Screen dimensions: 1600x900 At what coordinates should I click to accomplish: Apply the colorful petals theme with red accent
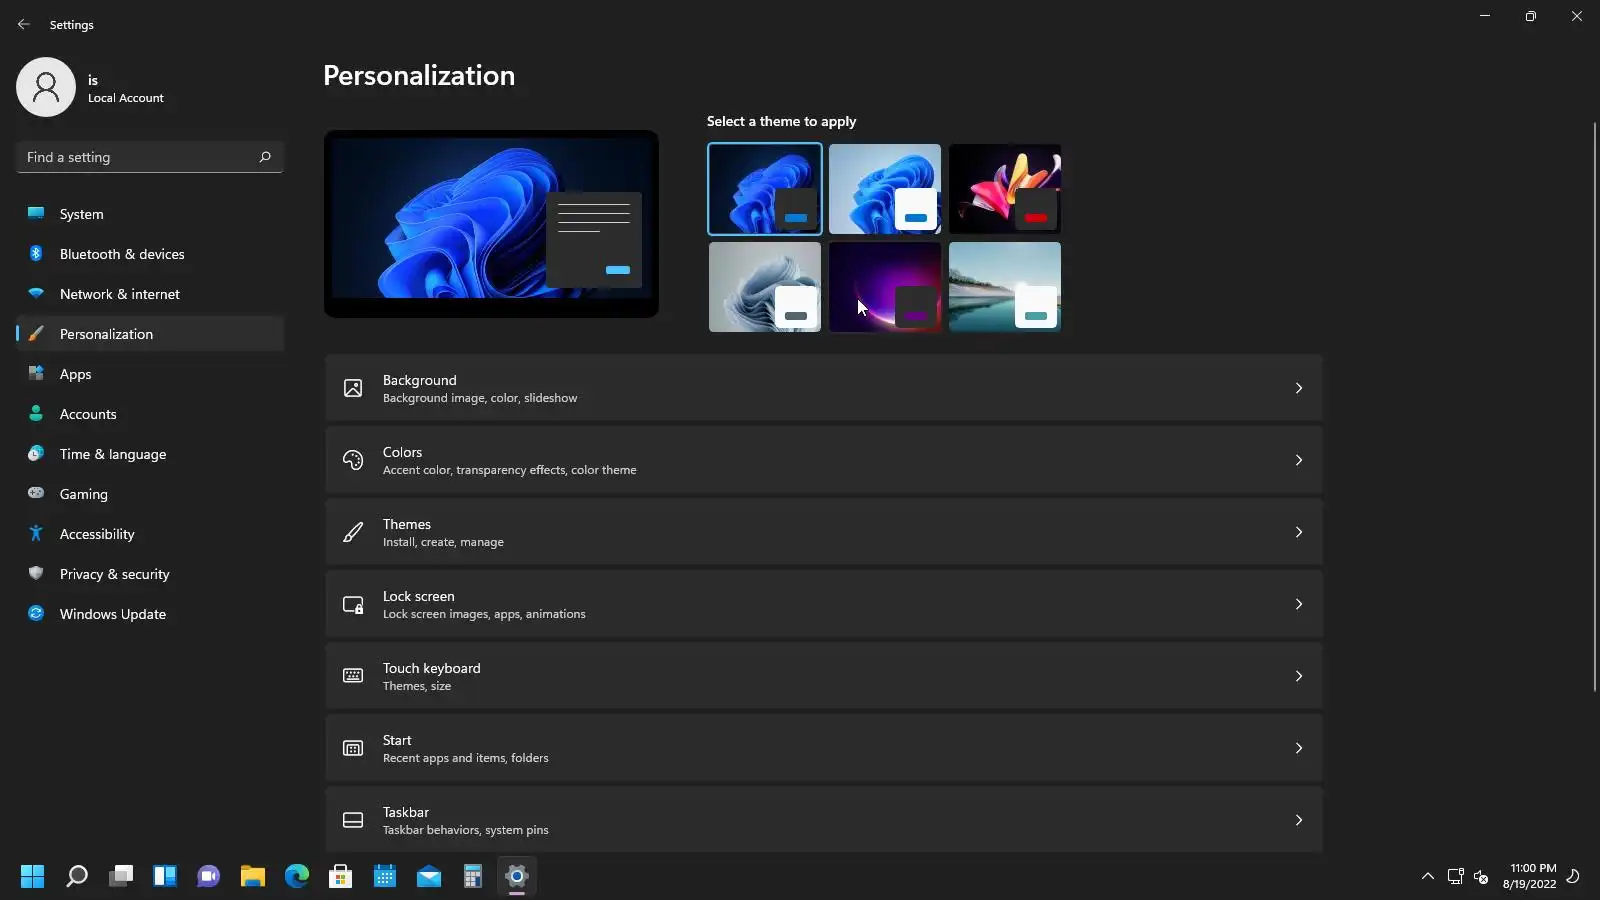pyautogui.click(x=1005, y=189)
